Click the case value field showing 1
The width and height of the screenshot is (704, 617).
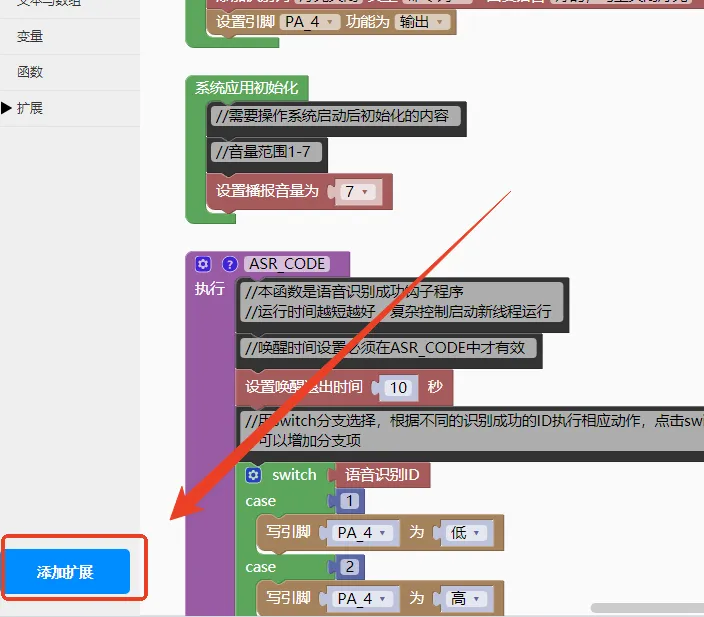(x=349, y=501)
